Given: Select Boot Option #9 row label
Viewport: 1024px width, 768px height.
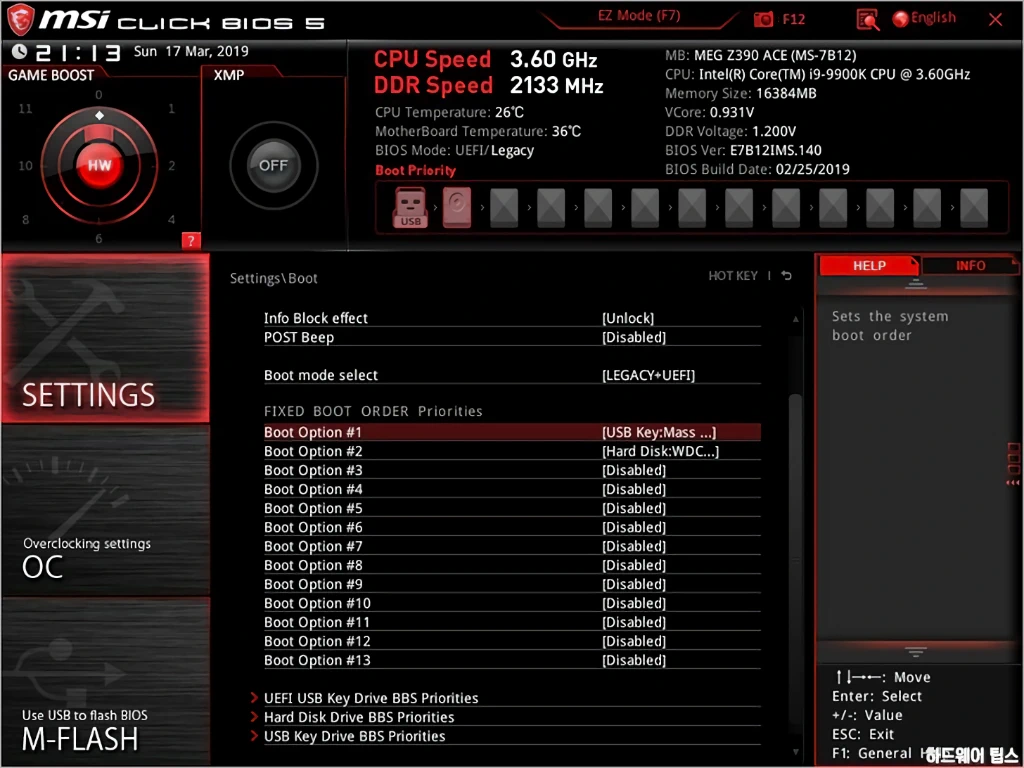Looking at the screenshot, I should (x=313, y=584).
